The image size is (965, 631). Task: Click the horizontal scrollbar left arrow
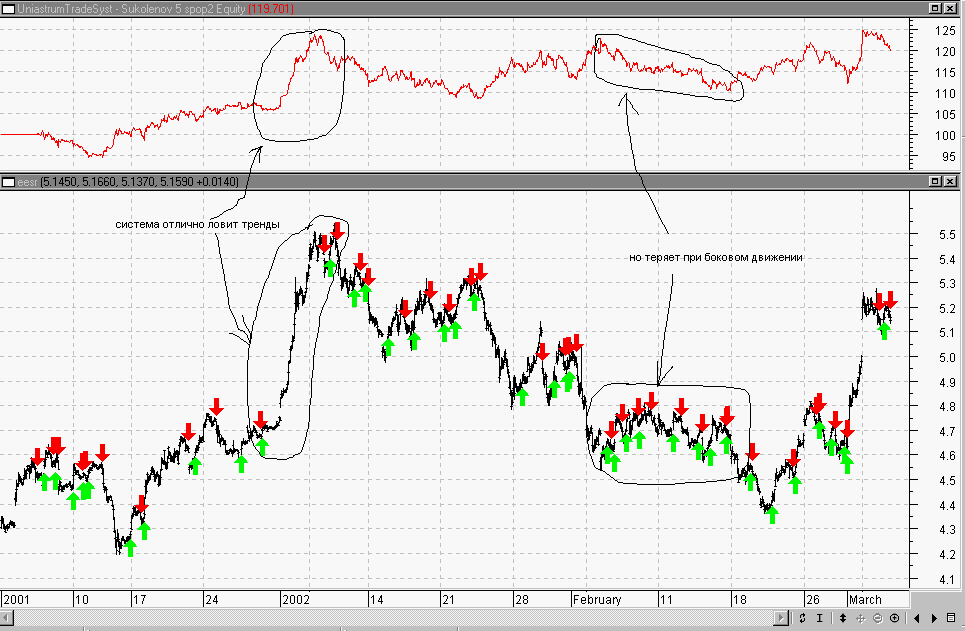6,617
